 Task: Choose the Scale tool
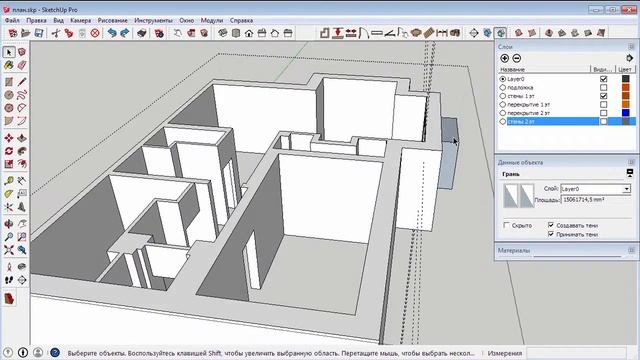click(9, 164)
